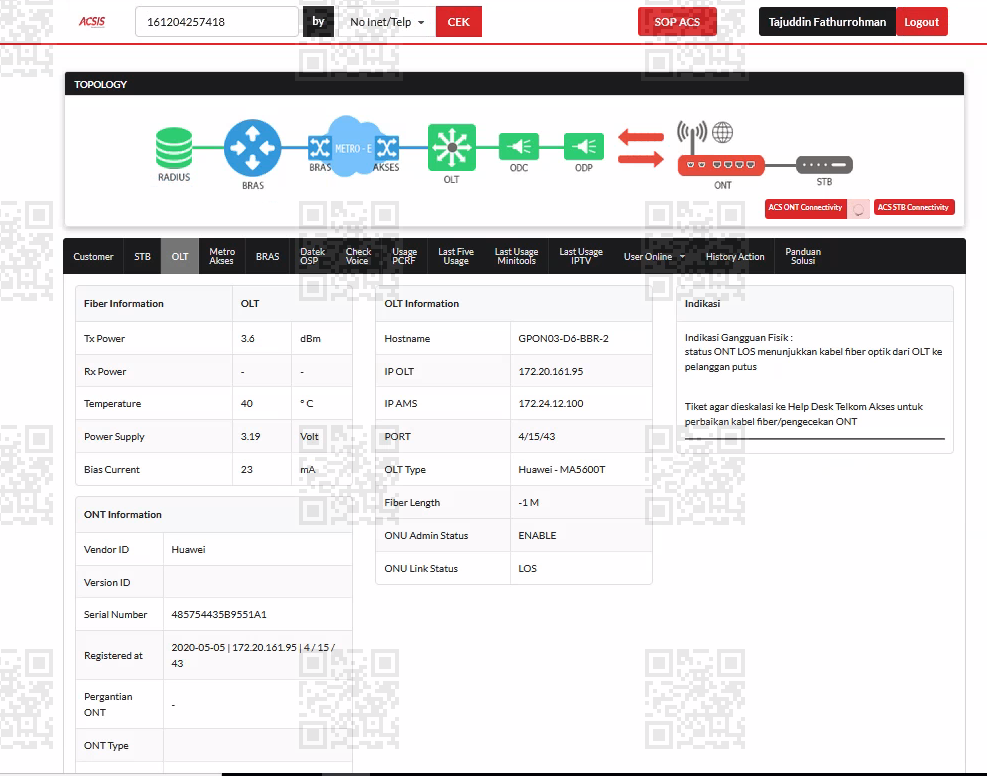The width and height of the screenshot is (987, 776).
Task: Click the Metro-E cloud icon
Action: tap(352, 147)
